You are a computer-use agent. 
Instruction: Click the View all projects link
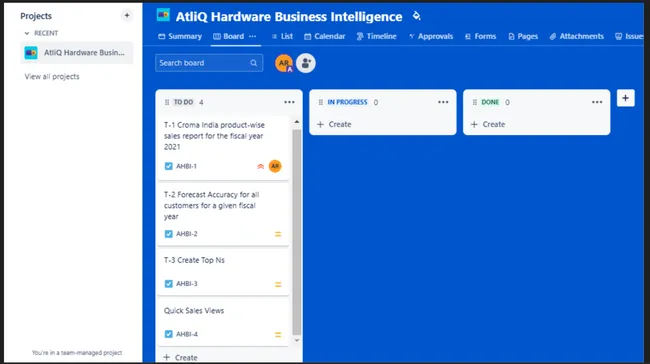(52, 77)
